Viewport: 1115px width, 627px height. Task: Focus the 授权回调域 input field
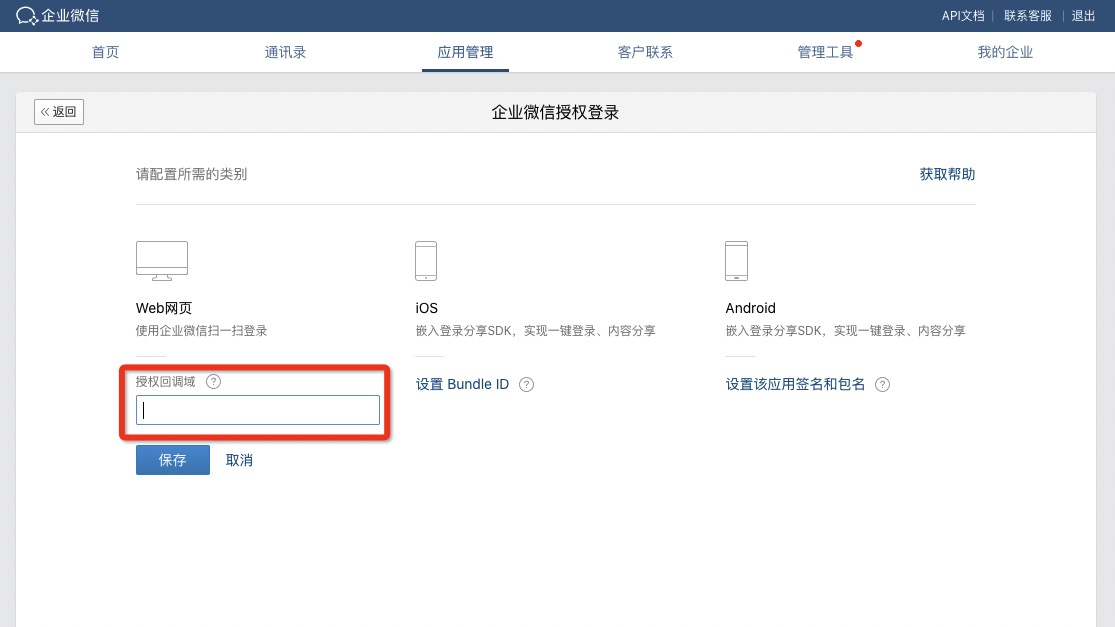pyautogui.click(x=258, y=410)
